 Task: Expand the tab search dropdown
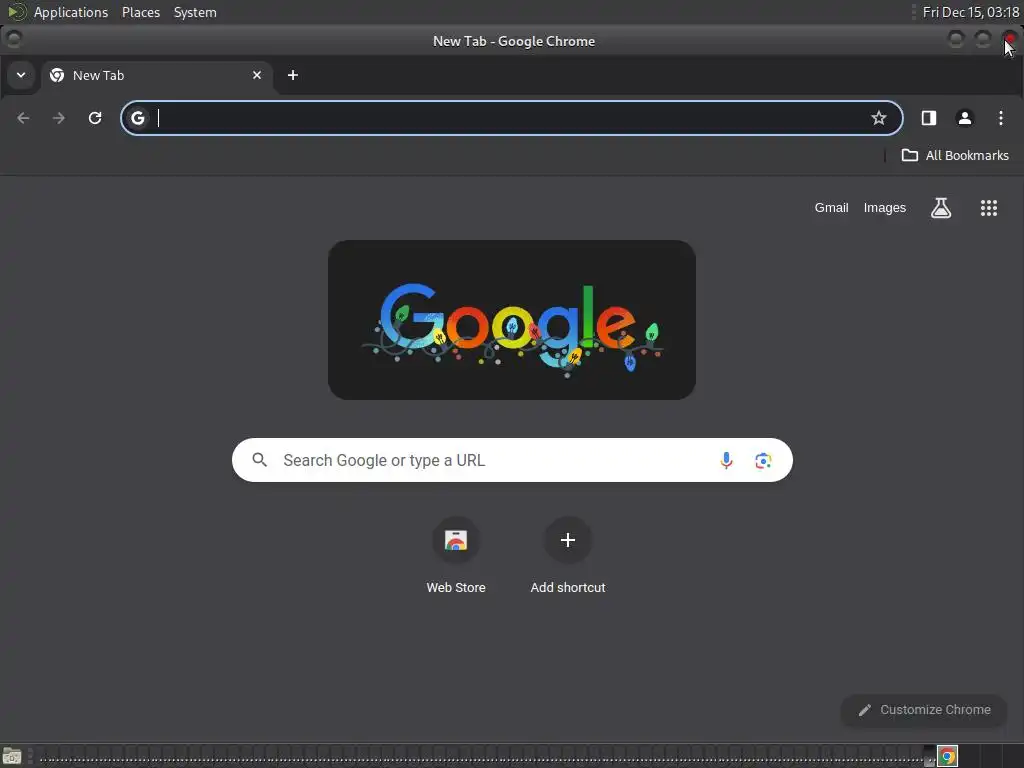pos(21,75)
